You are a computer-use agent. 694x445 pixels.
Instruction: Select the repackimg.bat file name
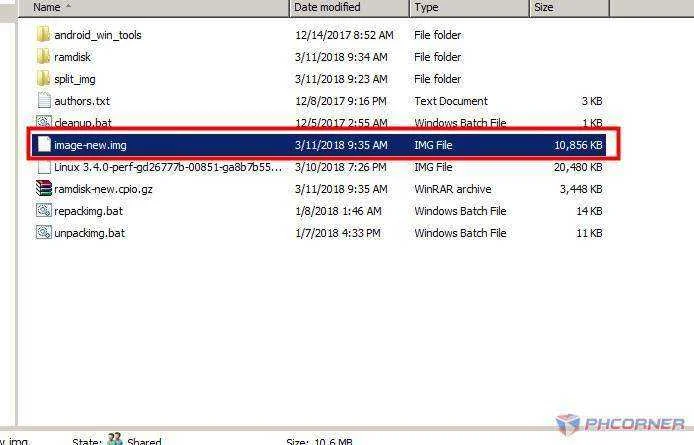tap(88, 211)
